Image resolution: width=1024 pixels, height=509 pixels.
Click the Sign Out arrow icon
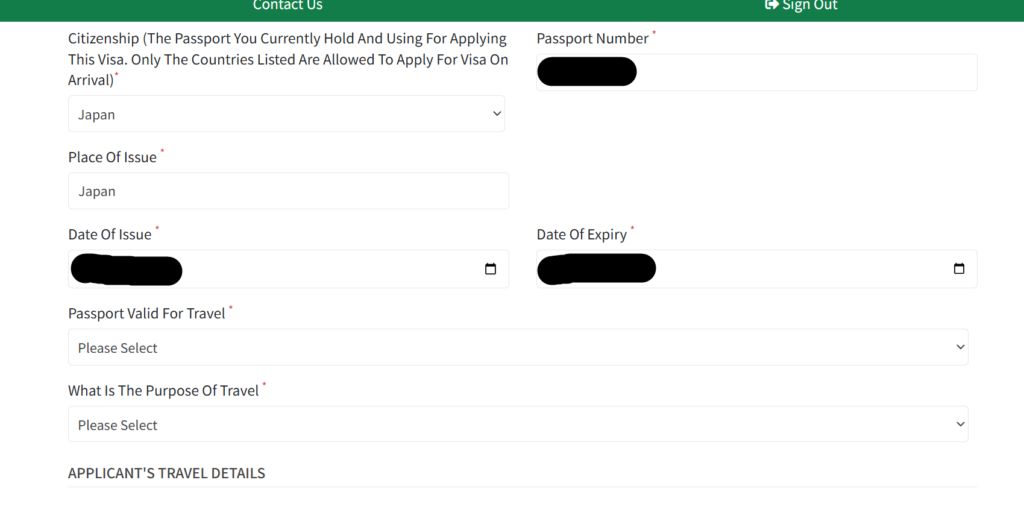click(771, 5)
